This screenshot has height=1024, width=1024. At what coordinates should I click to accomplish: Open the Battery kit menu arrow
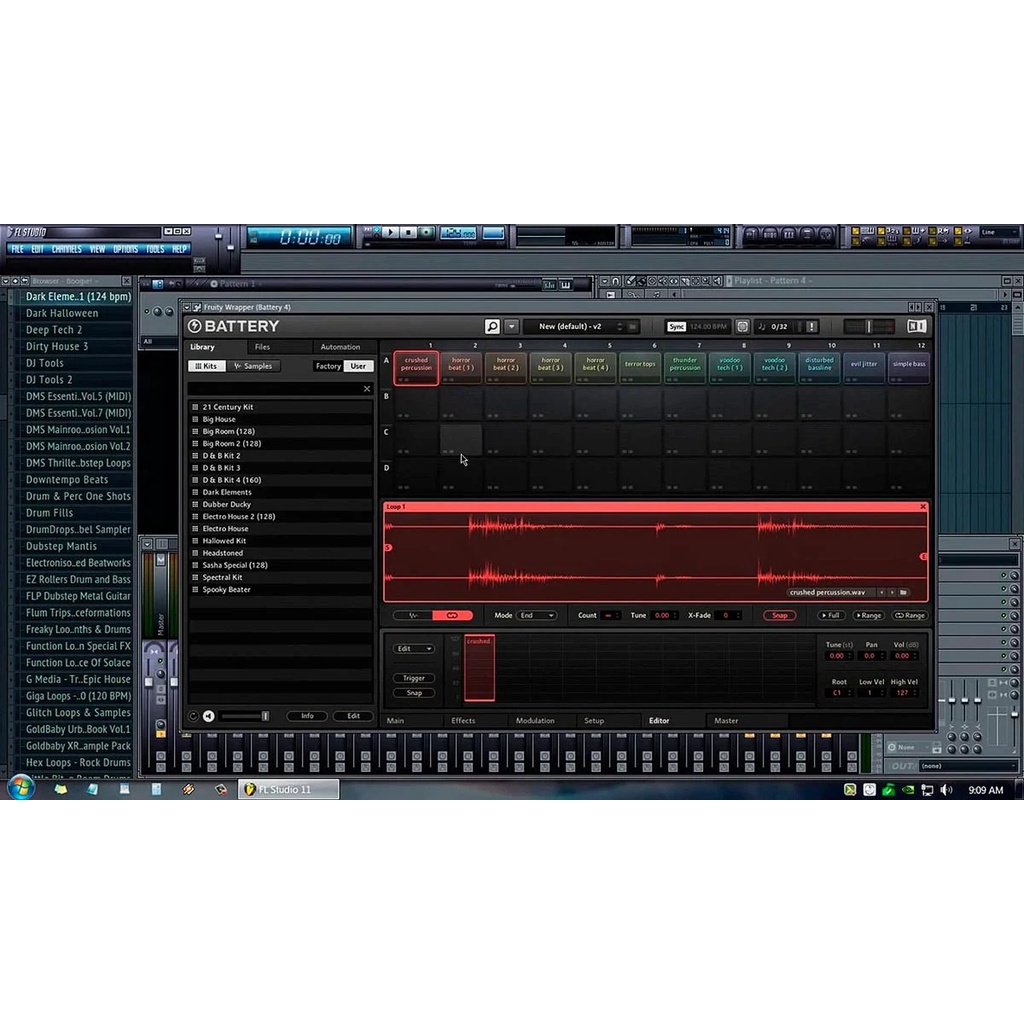click(511, 326)
